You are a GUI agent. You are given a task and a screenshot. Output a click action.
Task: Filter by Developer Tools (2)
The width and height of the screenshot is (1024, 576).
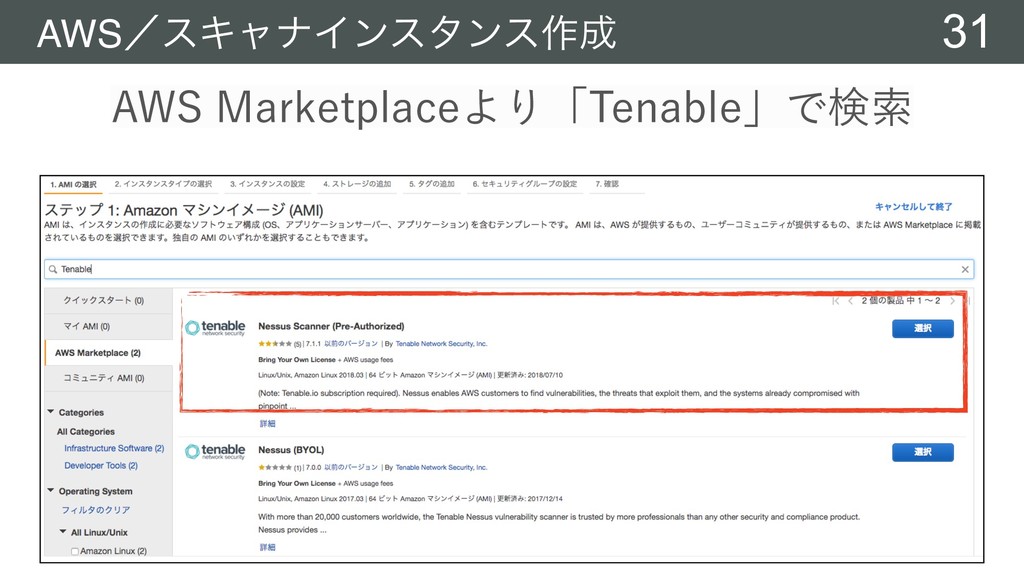pyautogui.click(x=101, y=466)
